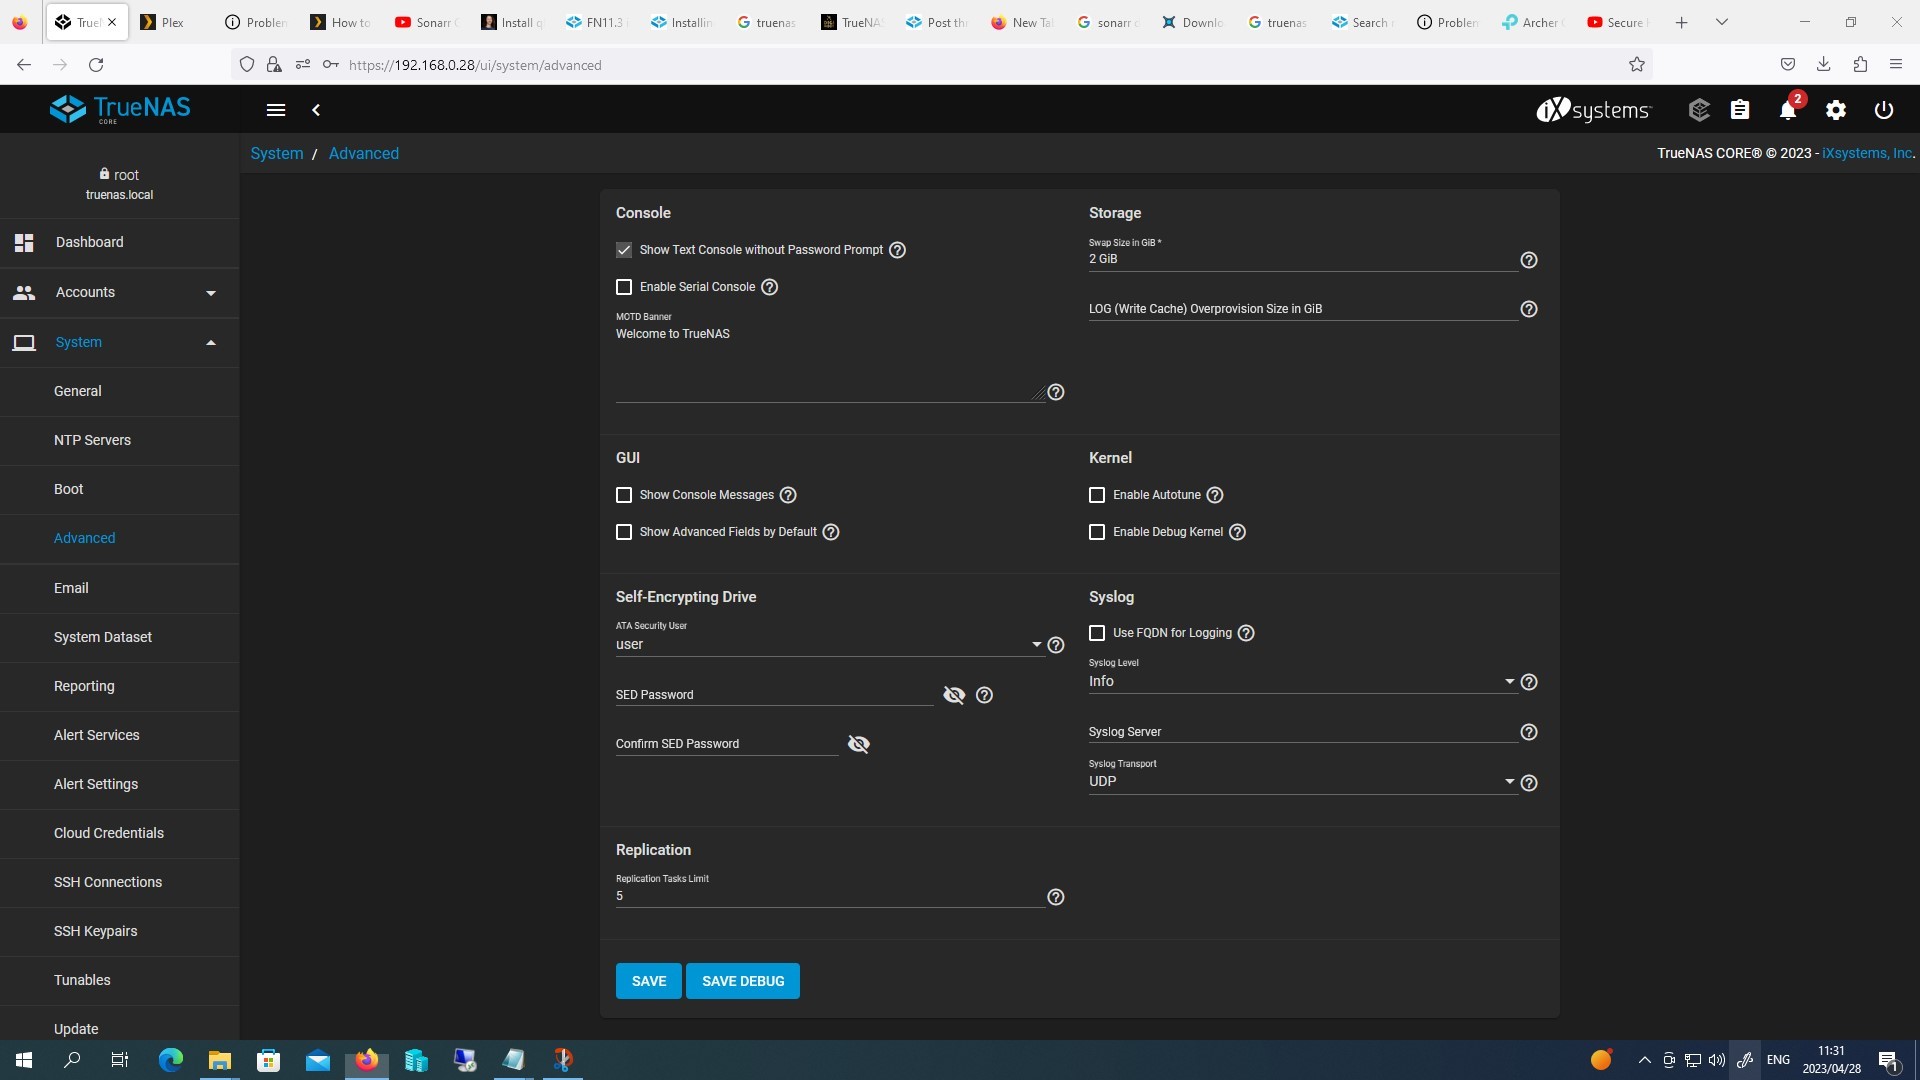
Task: Enable Debug Kernel checkbox
Action: (x=1097, y=532)
